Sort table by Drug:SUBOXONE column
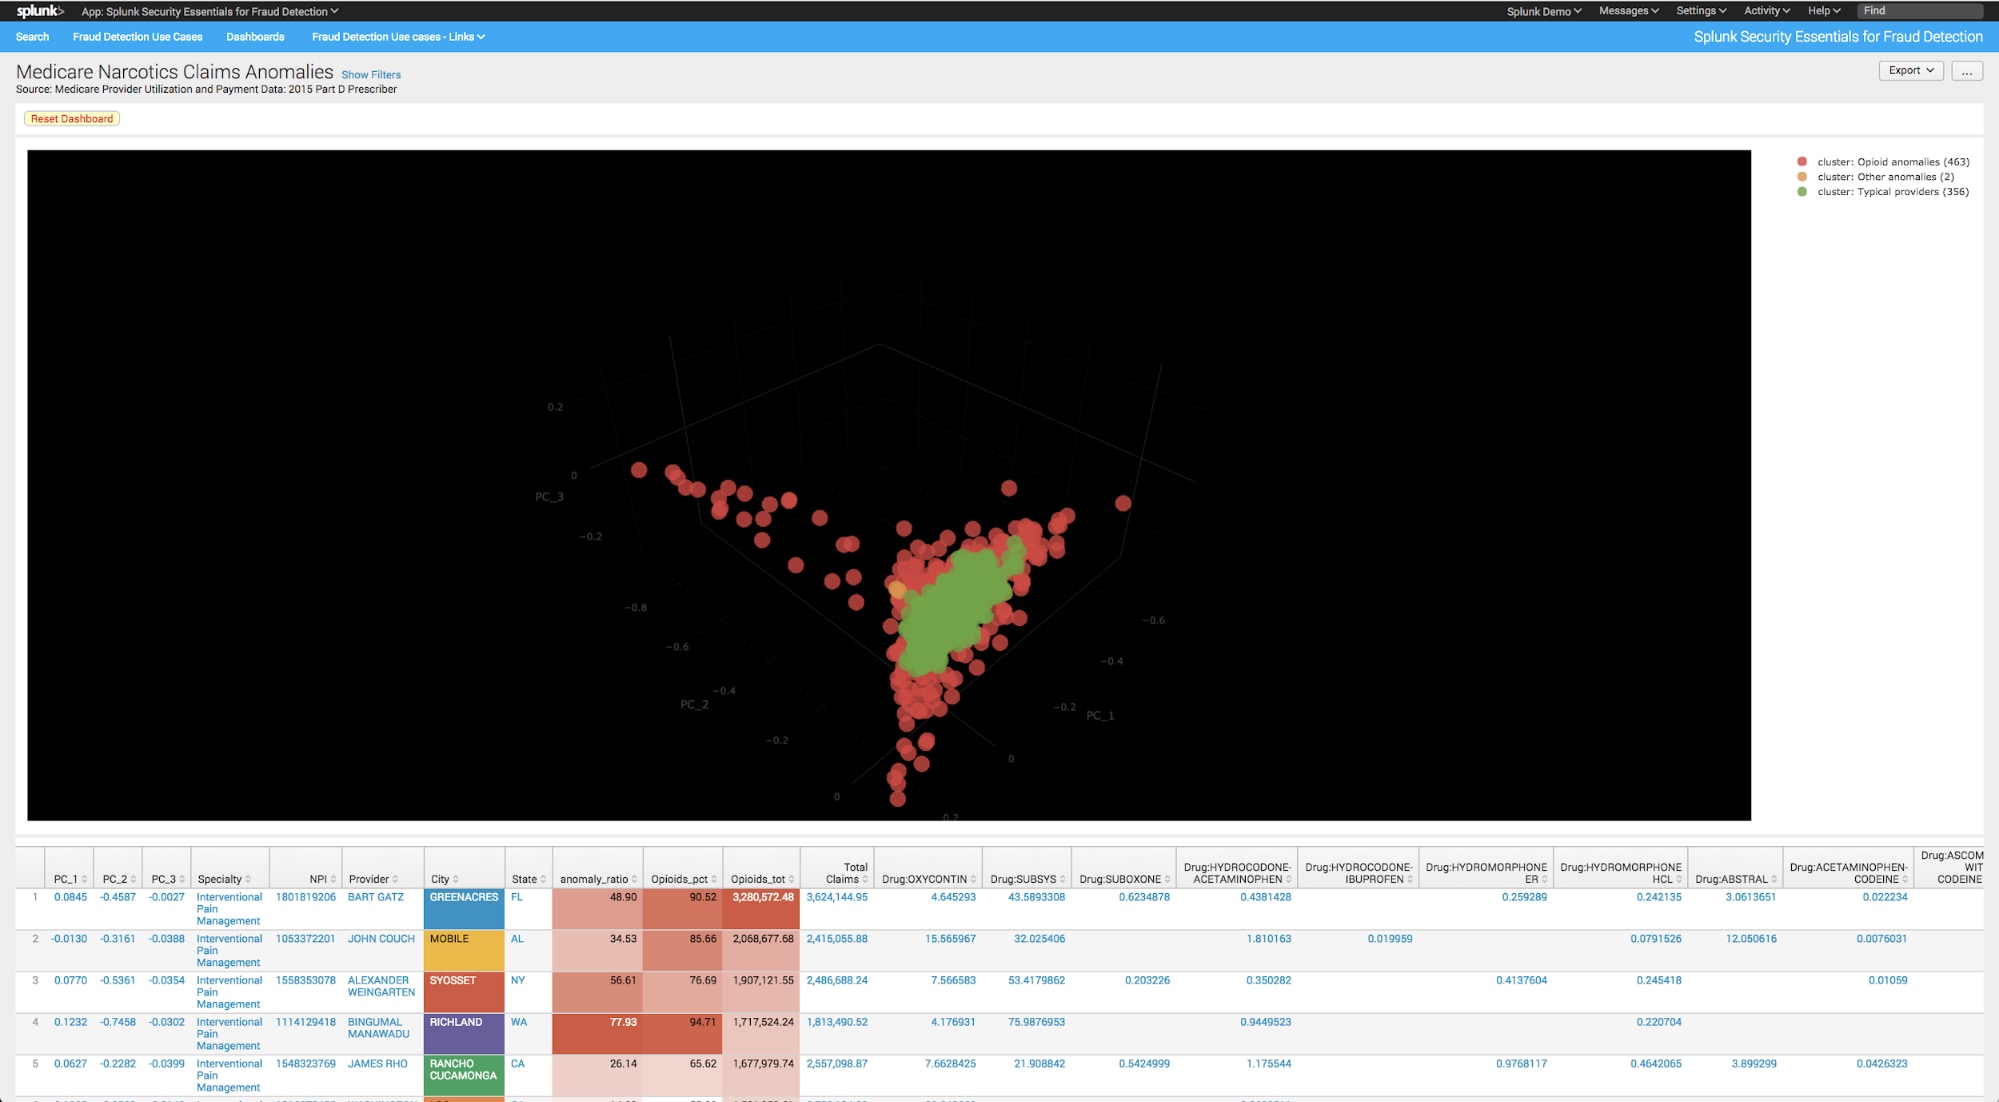The image size is (1999, 1102). (x=1124, y=879)
